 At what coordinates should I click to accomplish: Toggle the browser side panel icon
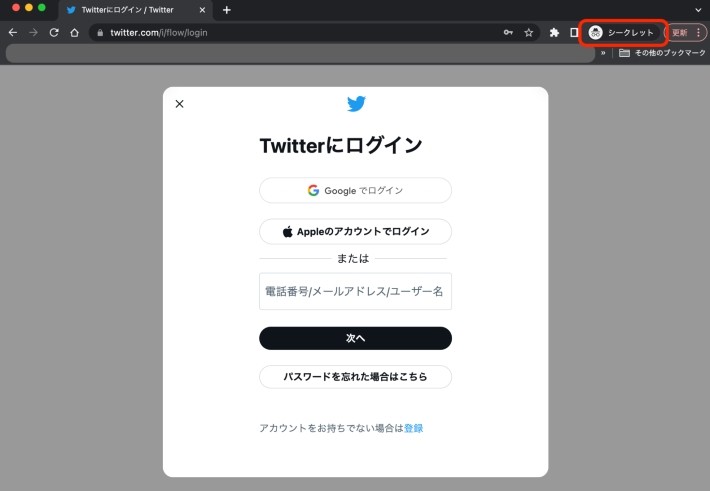pyautogui.click(x=574, y=33)
